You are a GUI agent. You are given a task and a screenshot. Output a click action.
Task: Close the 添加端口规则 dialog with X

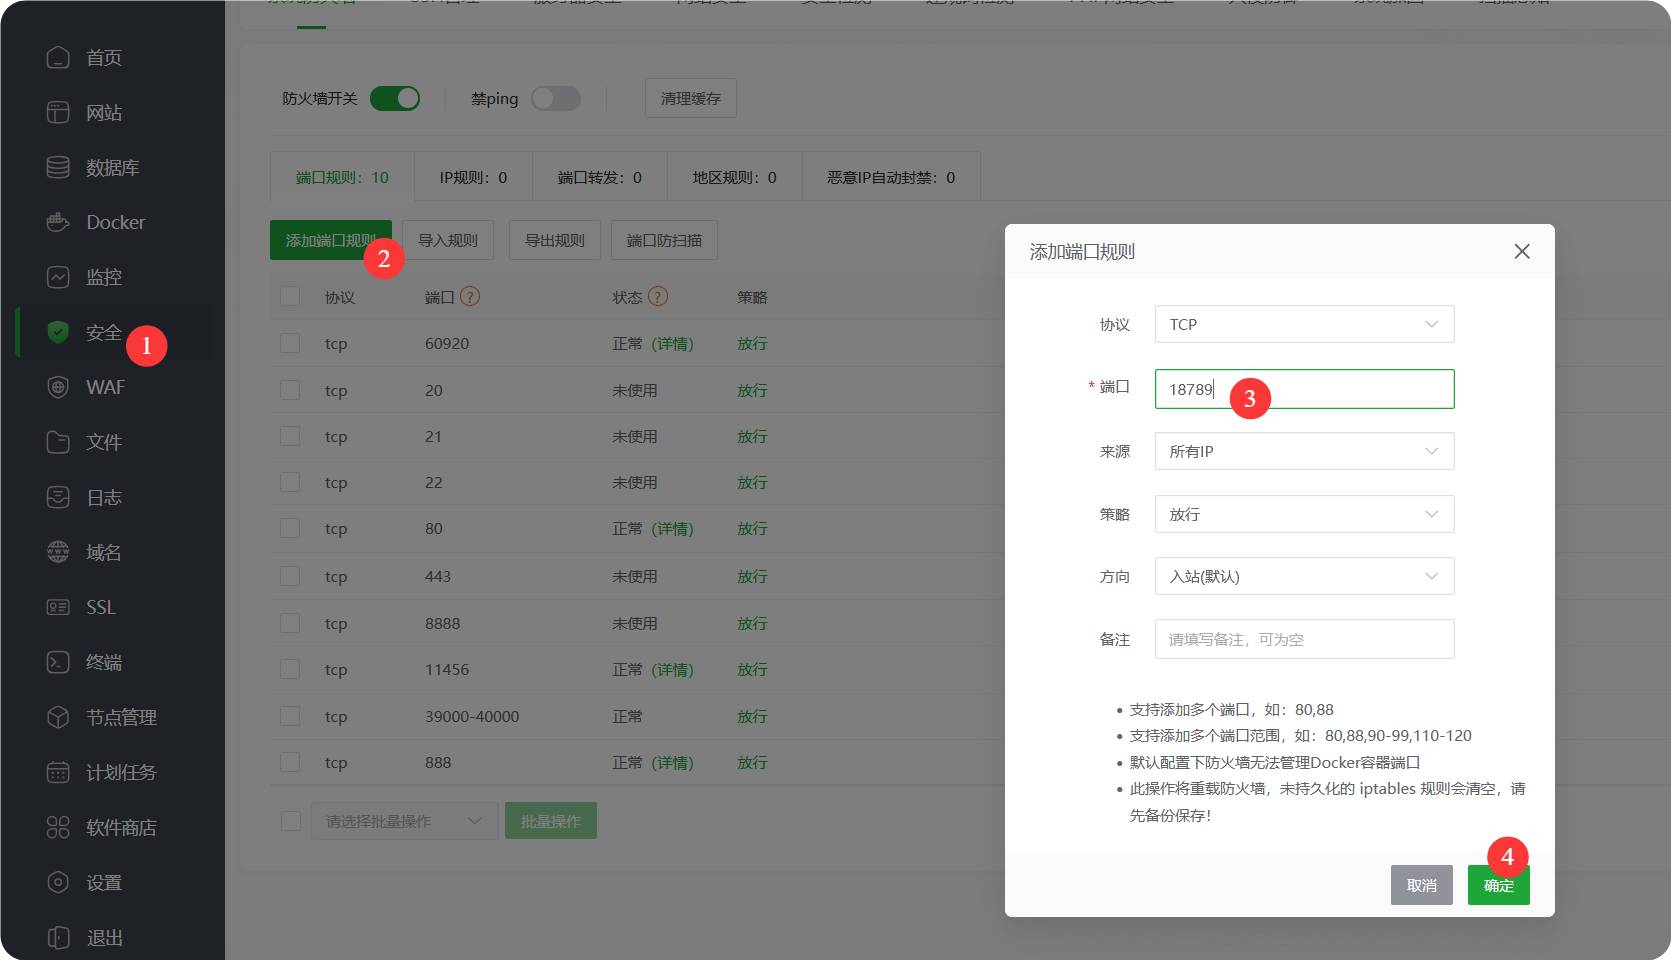coord(1522,251)
